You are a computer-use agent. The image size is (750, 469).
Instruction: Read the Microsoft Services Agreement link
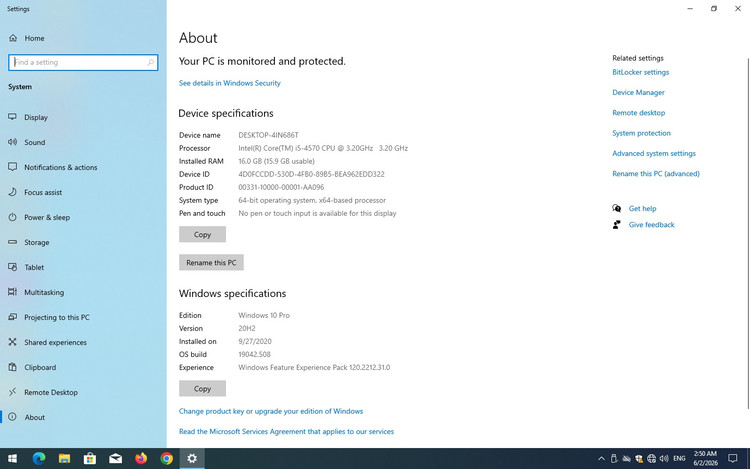click(287, 431)
